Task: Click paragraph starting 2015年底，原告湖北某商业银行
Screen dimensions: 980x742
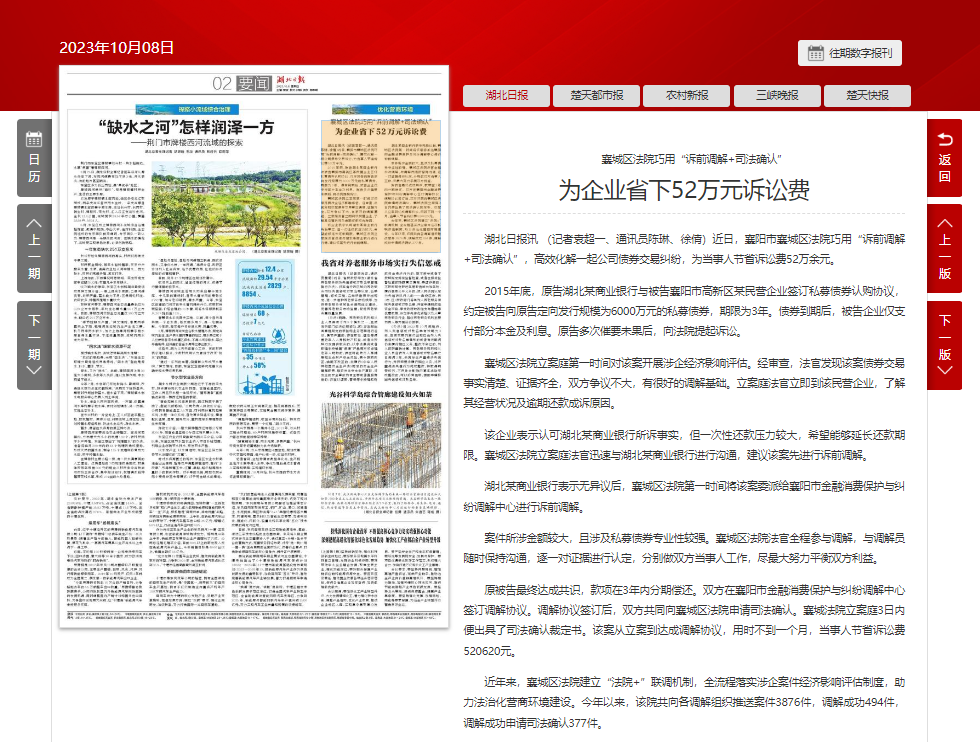Action: (x=684, y=311)
